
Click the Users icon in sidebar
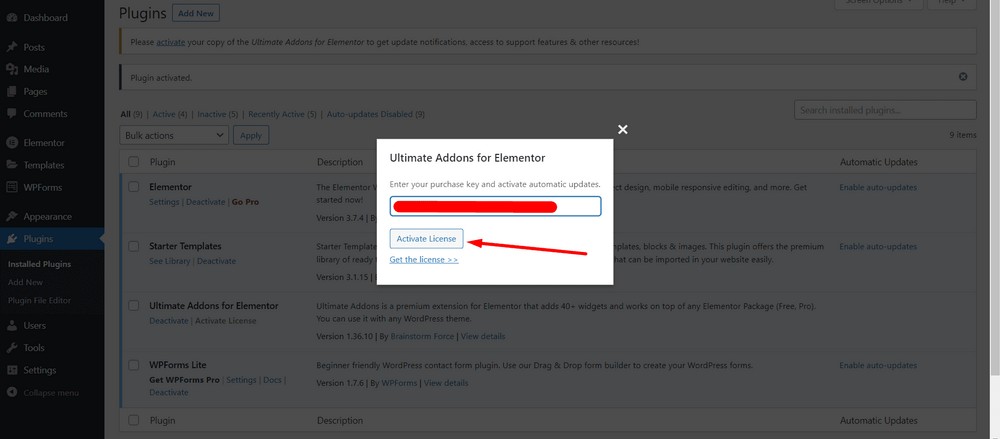(11, 325)
